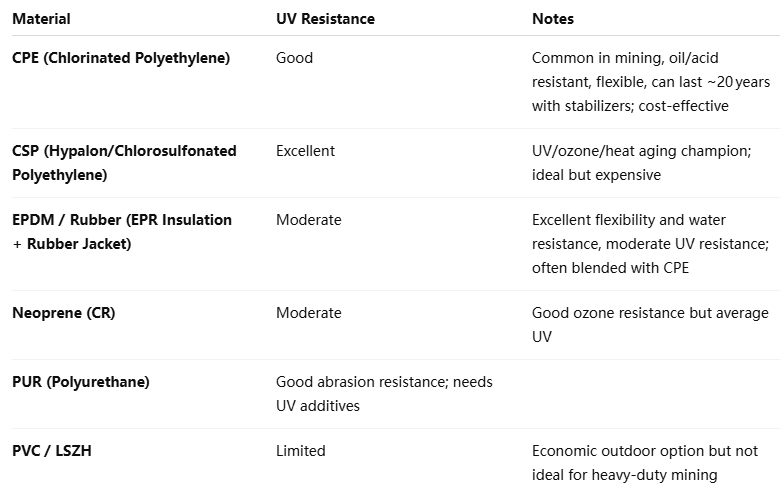This screenshot has width=784, height=495.
Task: Select the Neoprene (CR) cell
Action: [63, 313]
